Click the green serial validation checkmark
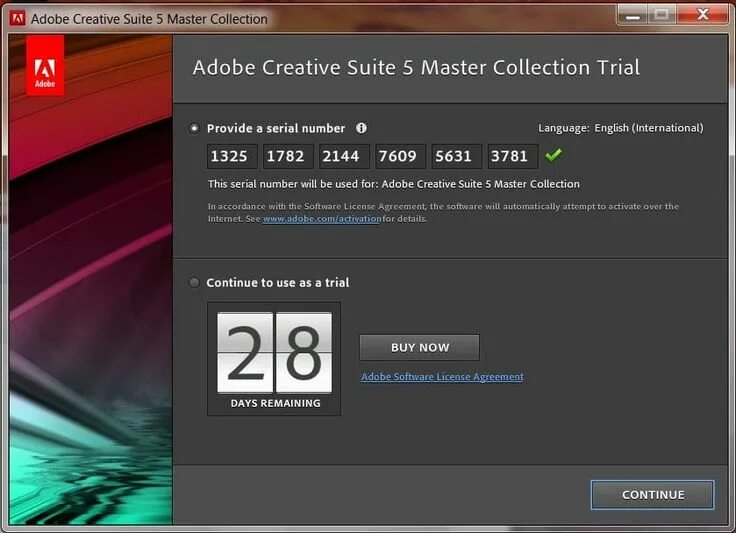 tap(554, 155)
